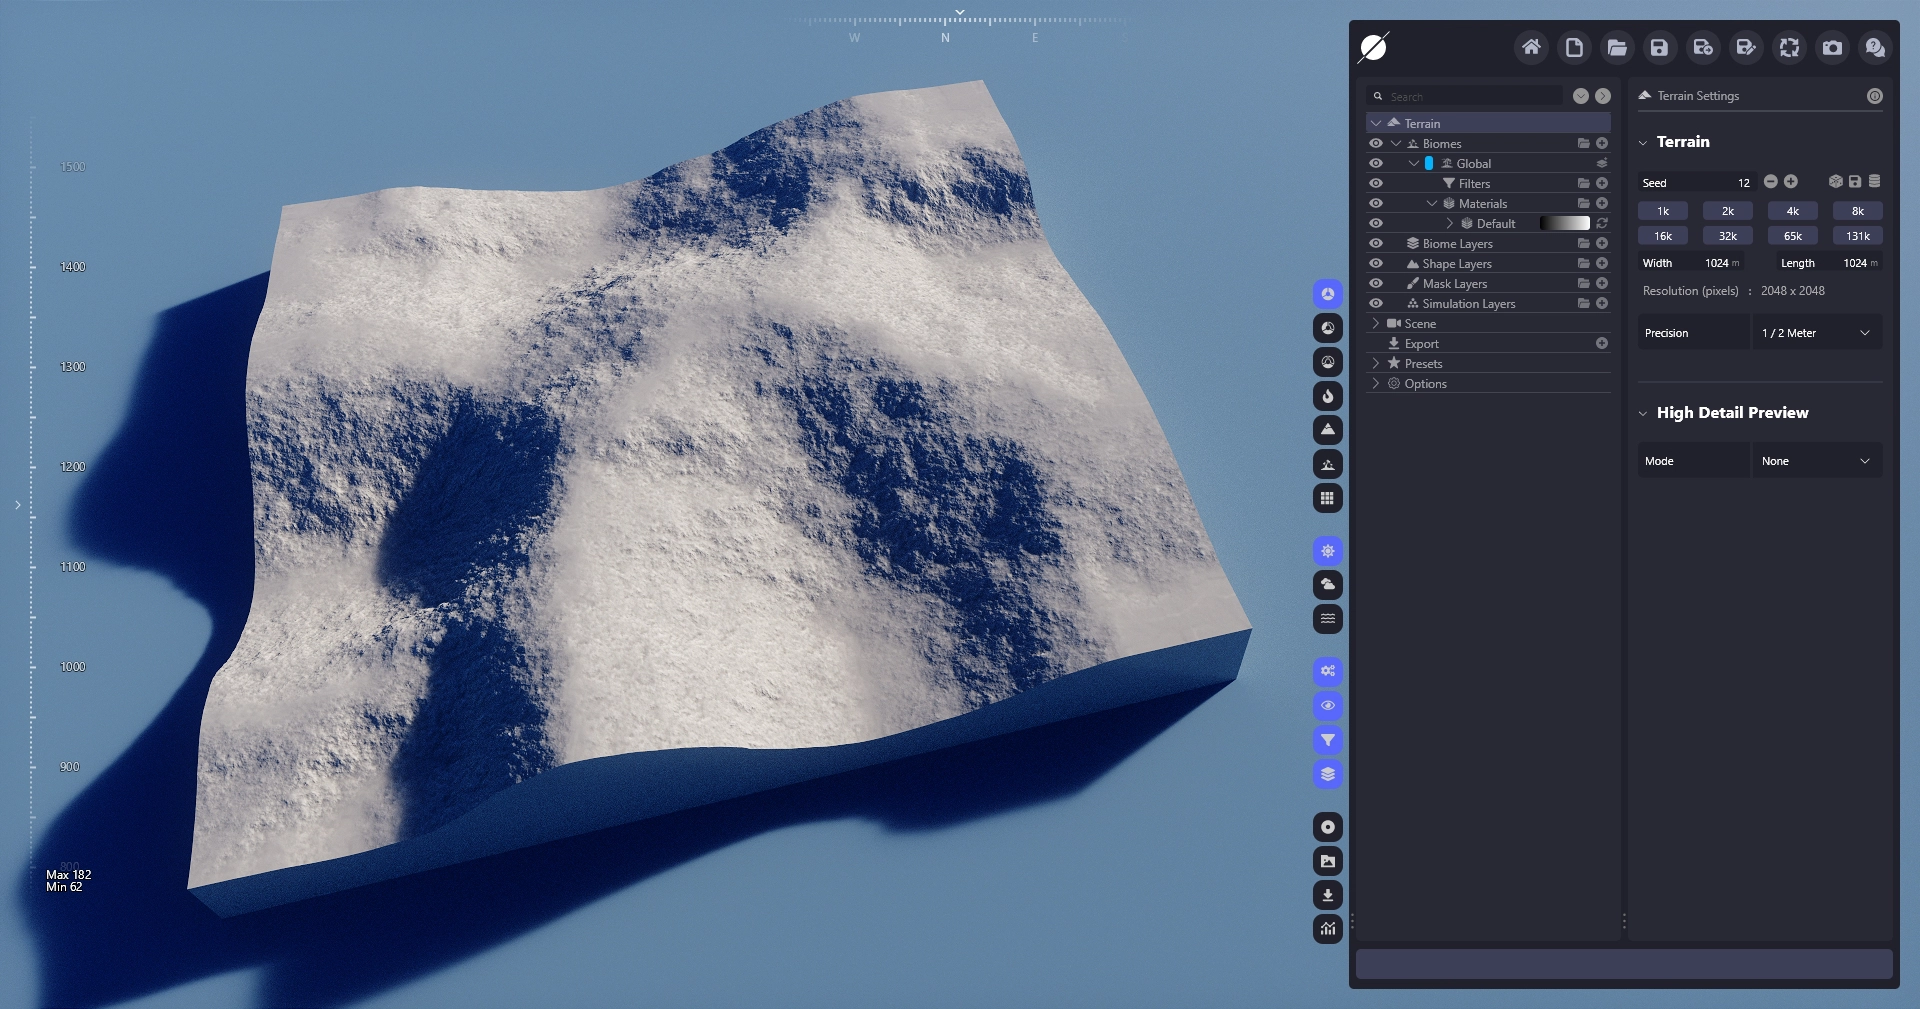1920x1009 pixels.
Task: Click the refresh terrain icon in toolbar
Action: 1789,48
